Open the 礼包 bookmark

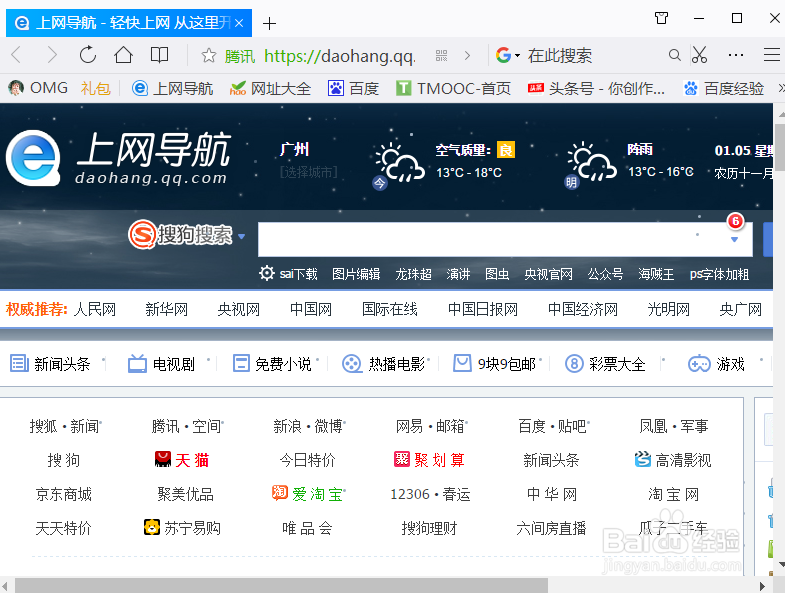pyautogui.click(x=96, y=88)
